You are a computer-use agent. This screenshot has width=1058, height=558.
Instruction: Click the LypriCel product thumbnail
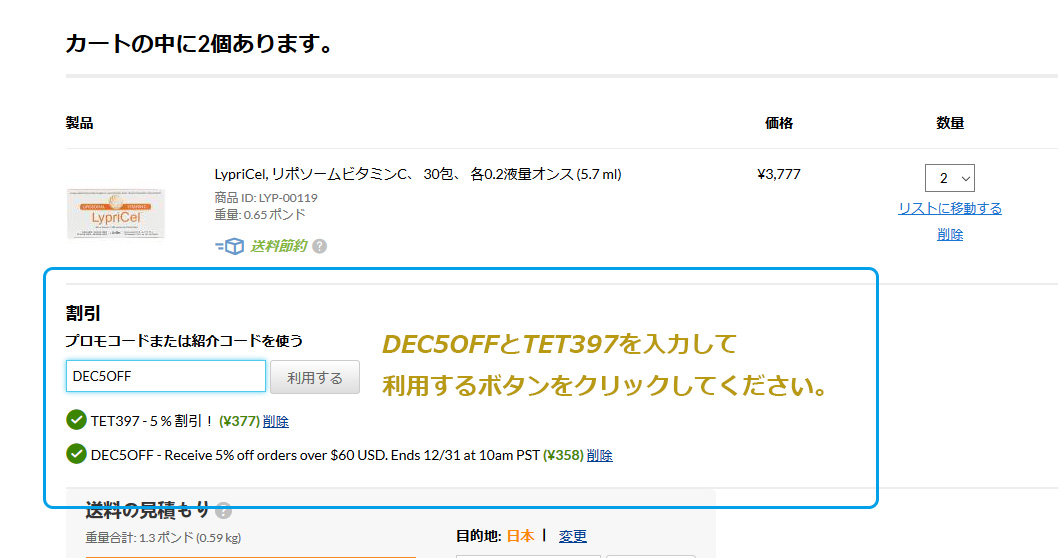coord(116,214)
